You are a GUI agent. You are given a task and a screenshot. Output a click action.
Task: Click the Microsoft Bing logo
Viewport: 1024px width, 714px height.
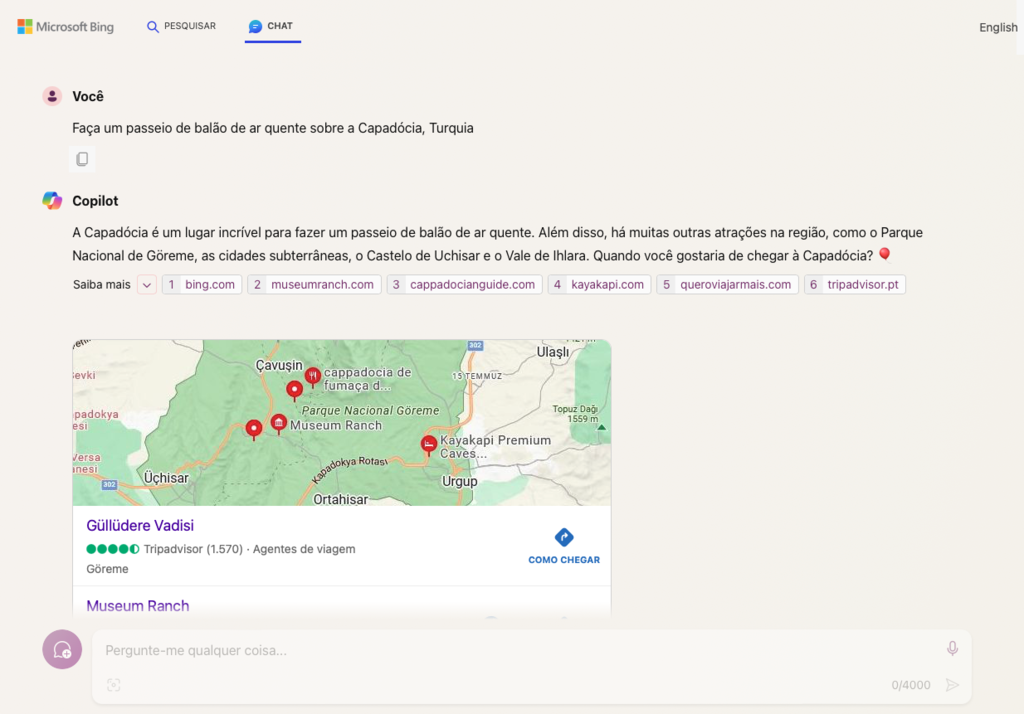[x=65, y=27]
